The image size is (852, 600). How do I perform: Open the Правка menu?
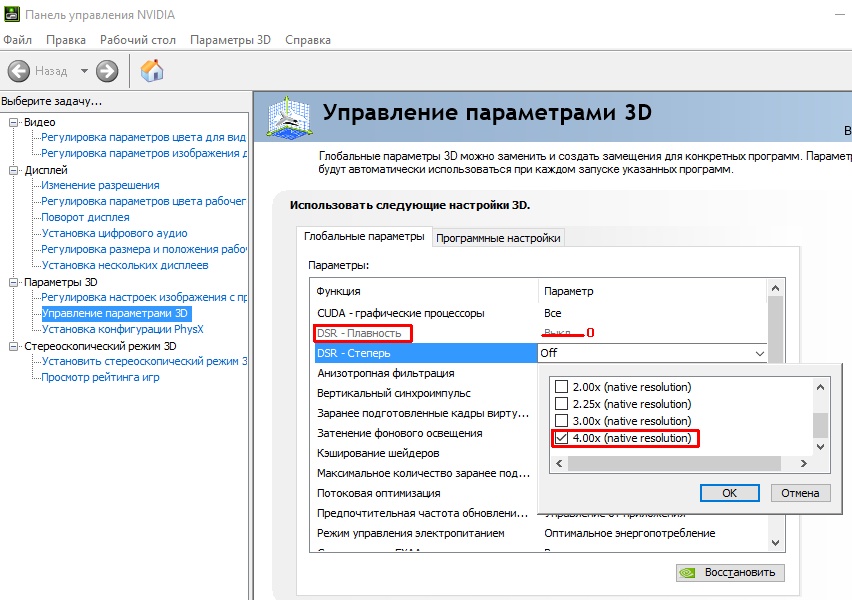pyautogui.click(x=66, y=40)
